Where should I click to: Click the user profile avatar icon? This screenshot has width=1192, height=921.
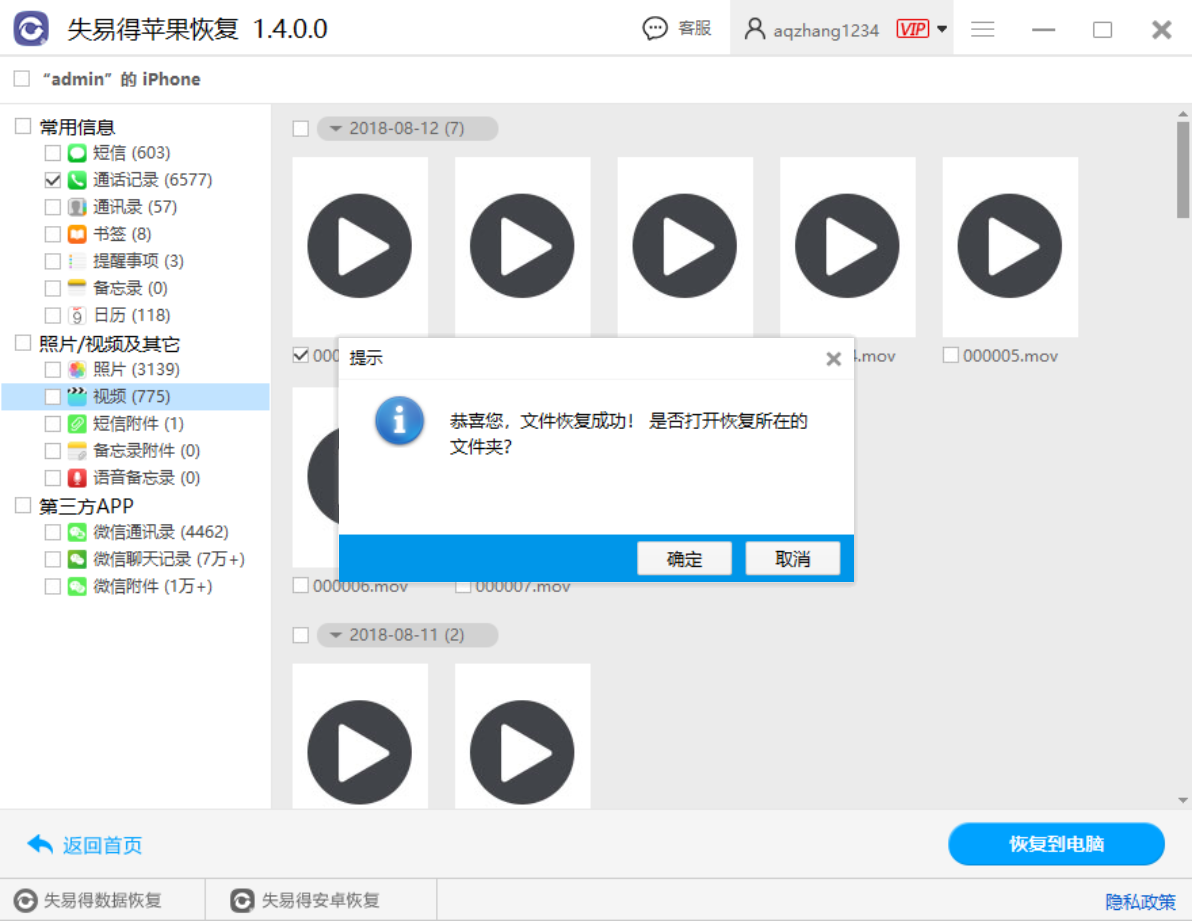(x=754, y=29)
